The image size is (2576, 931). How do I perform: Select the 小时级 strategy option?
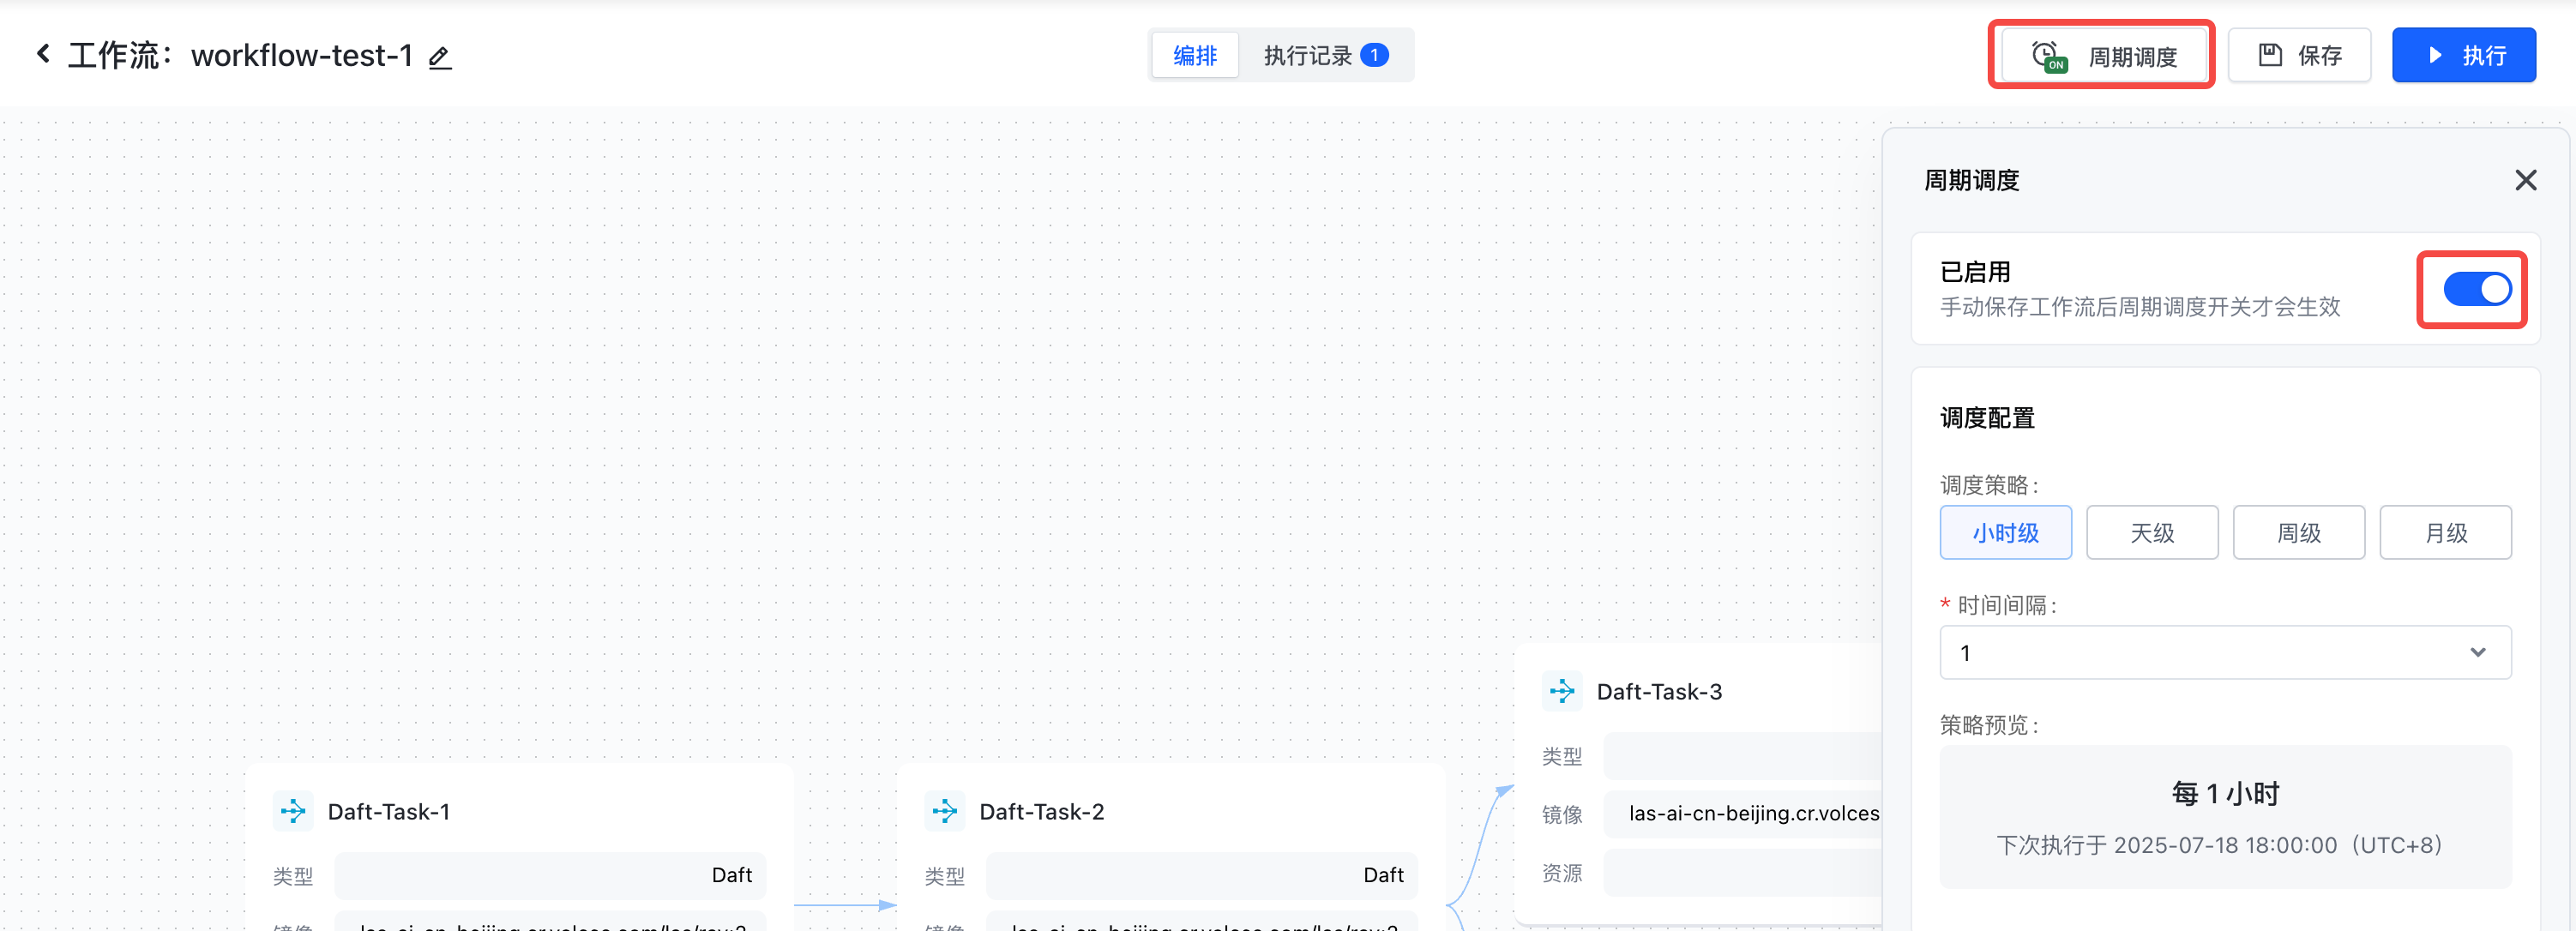click(x=2005, y=533)
